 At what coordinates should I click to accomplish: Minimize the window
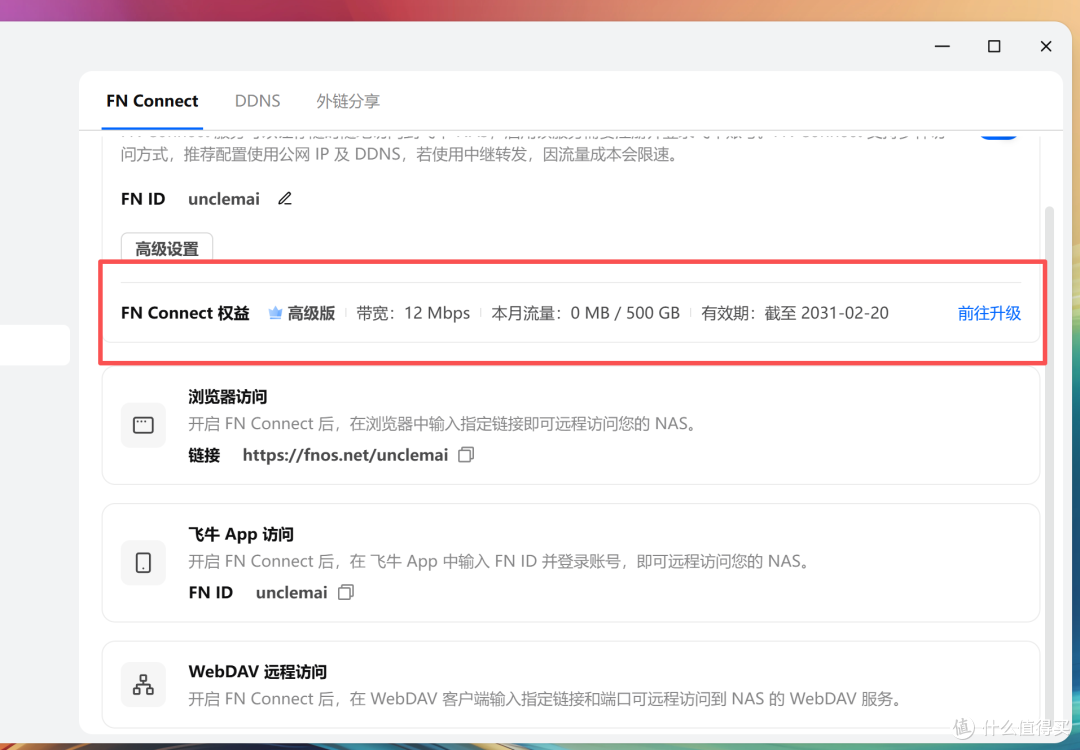pyautogui.click(x=942, y=46)
